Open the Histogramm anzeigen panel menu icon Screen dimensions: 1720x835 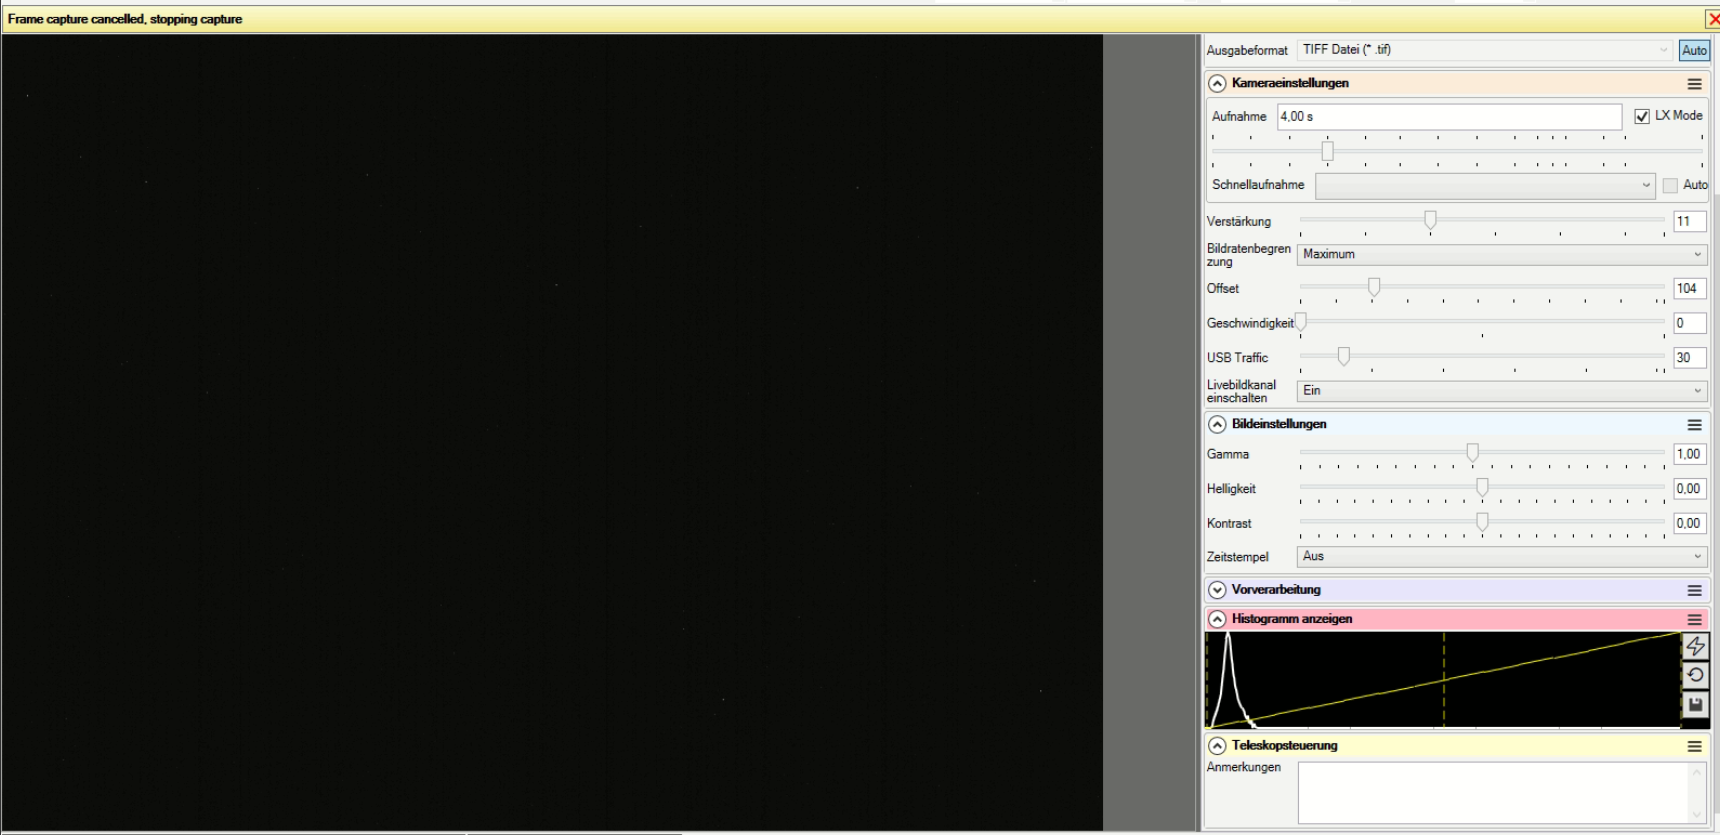[1694, 620]
